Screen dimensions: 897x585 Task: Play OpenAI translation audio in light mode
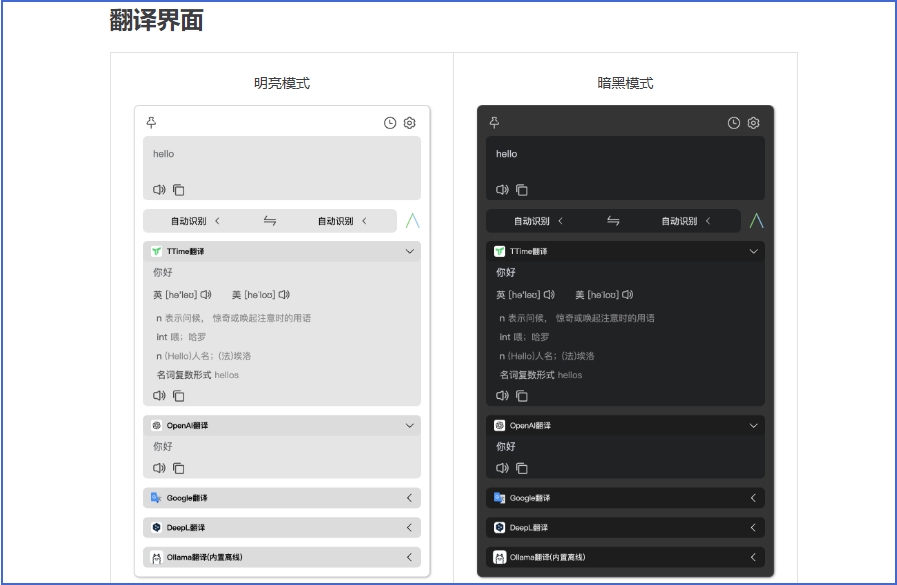(x=159, y=468)
